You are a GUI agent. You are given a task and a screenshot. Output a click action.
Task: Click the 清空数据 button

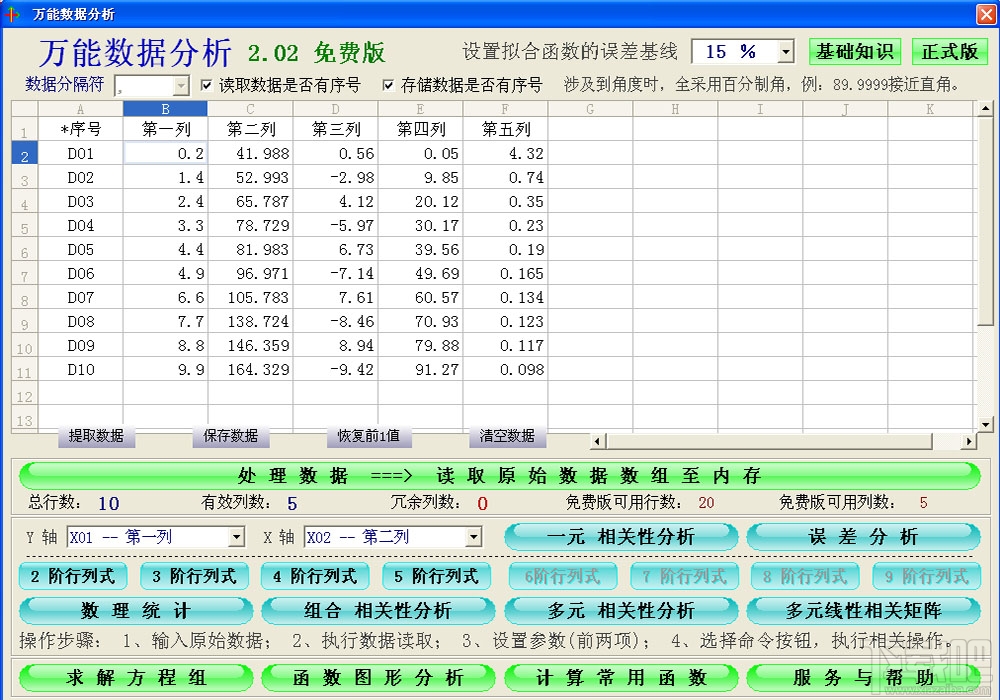(507, 436)
